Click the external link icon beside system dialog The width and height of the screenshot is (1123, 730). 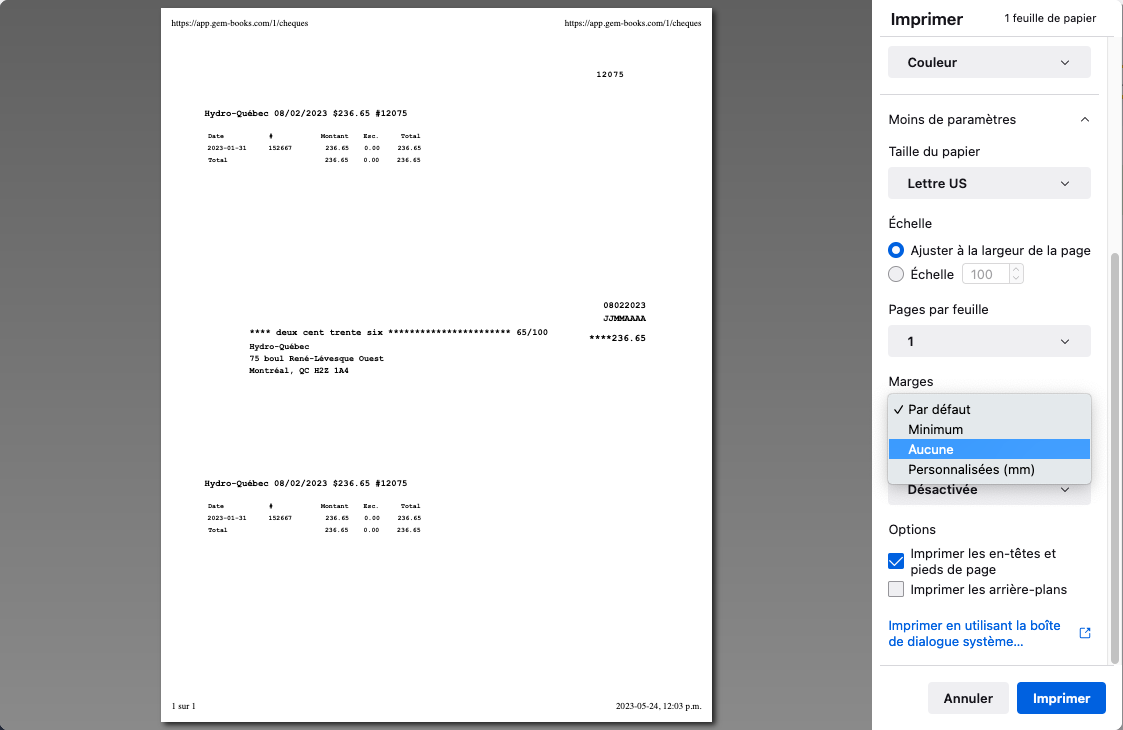click(1085, 633)
